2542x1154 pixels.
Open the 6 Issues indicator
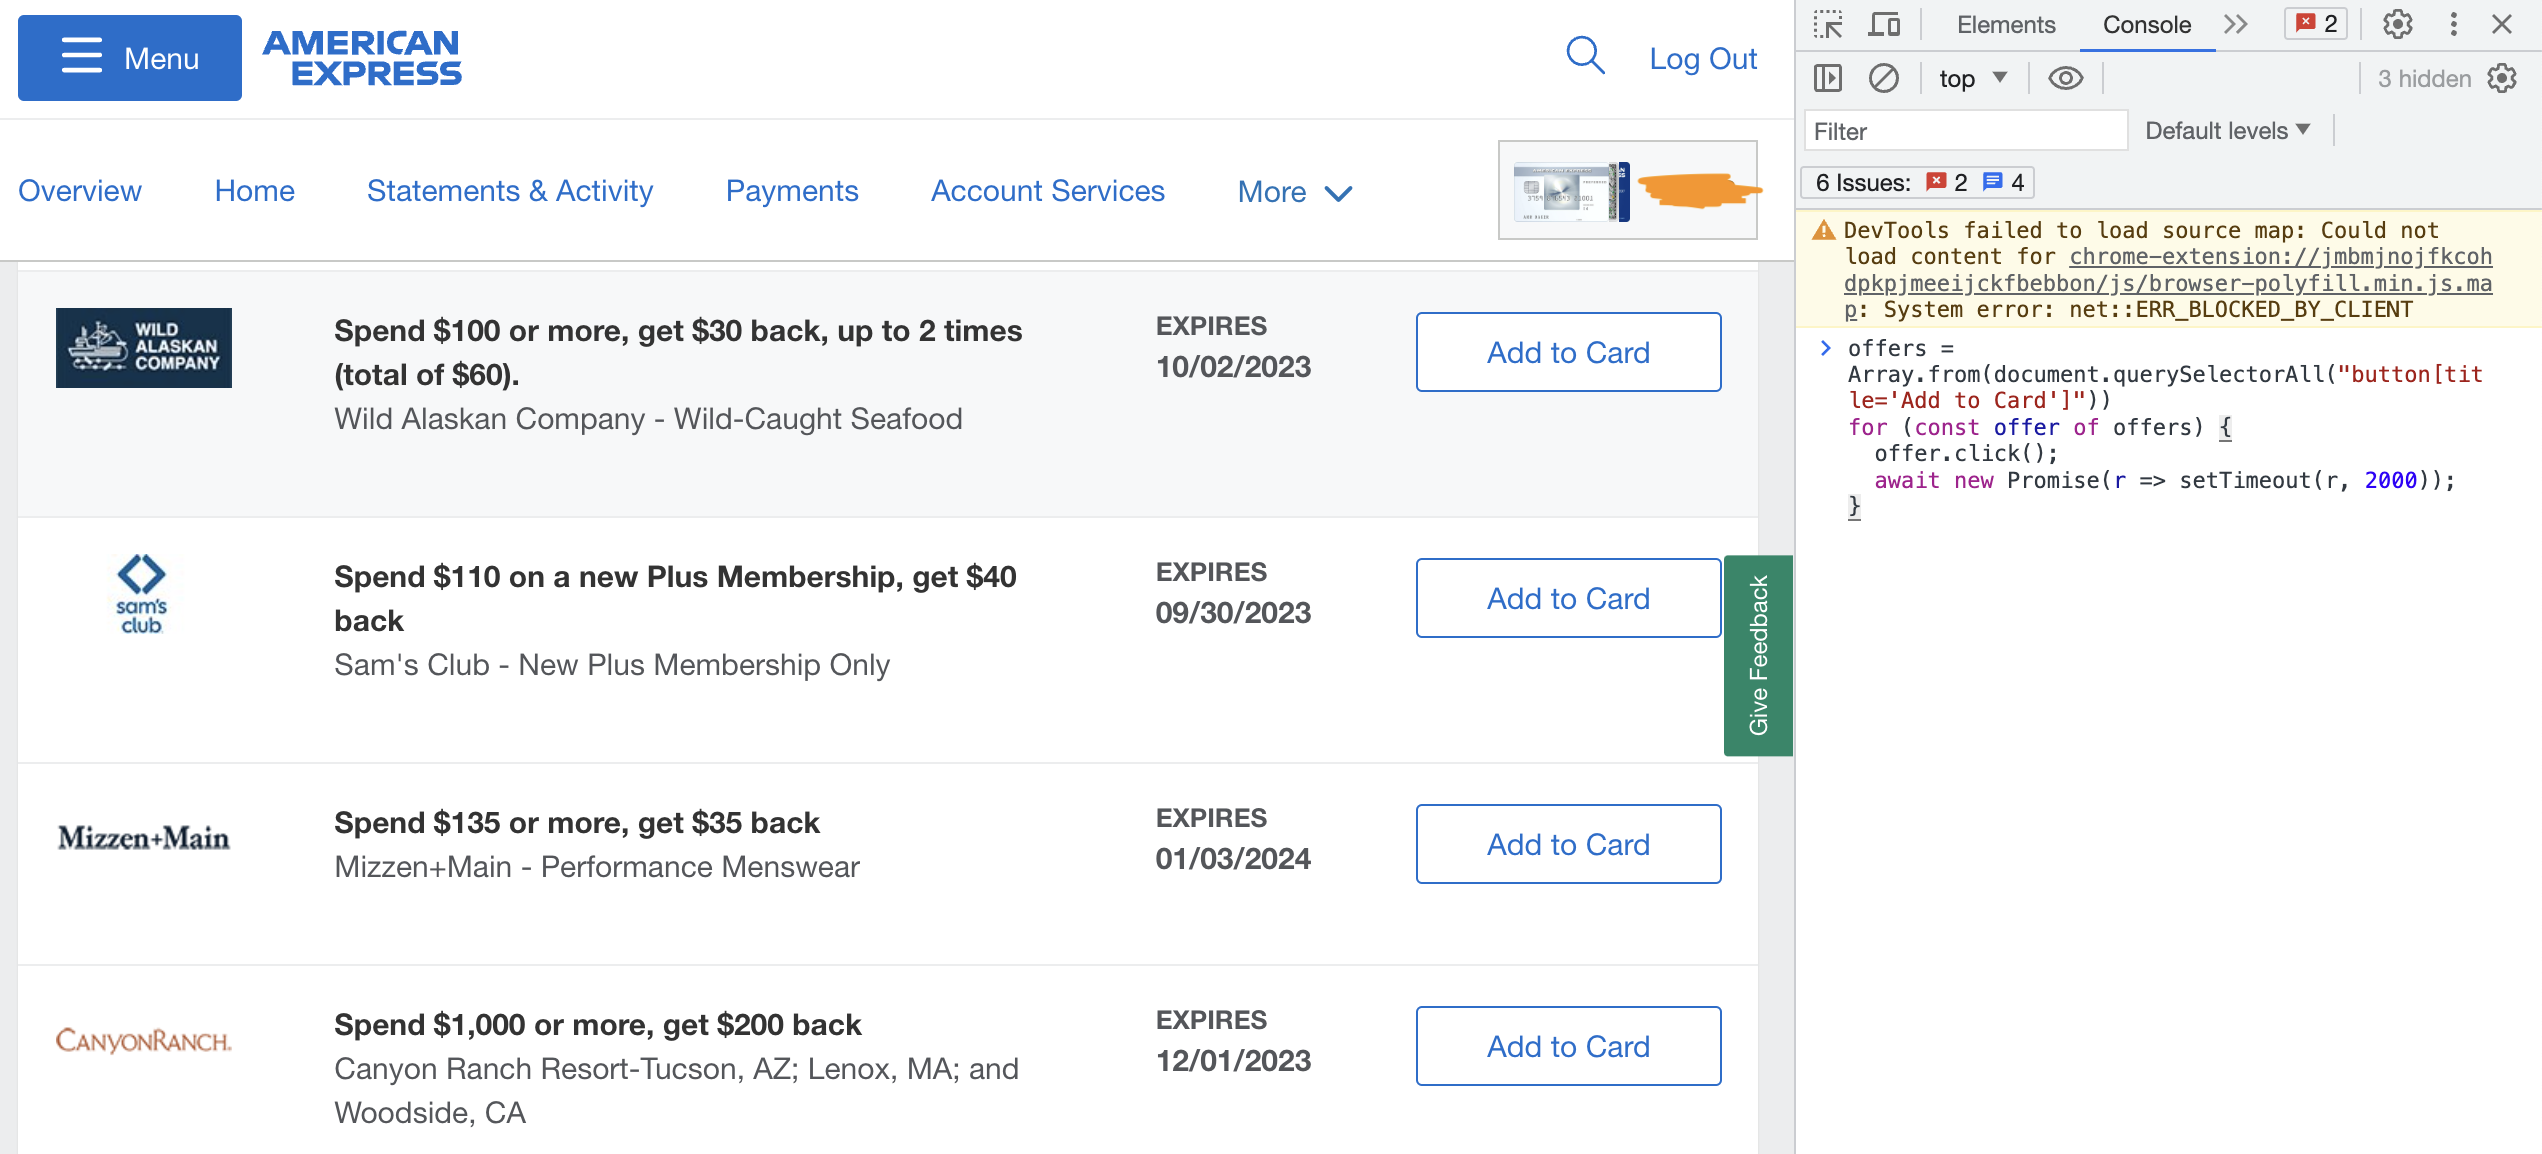pyautogui.click(x=1919, y=182)
